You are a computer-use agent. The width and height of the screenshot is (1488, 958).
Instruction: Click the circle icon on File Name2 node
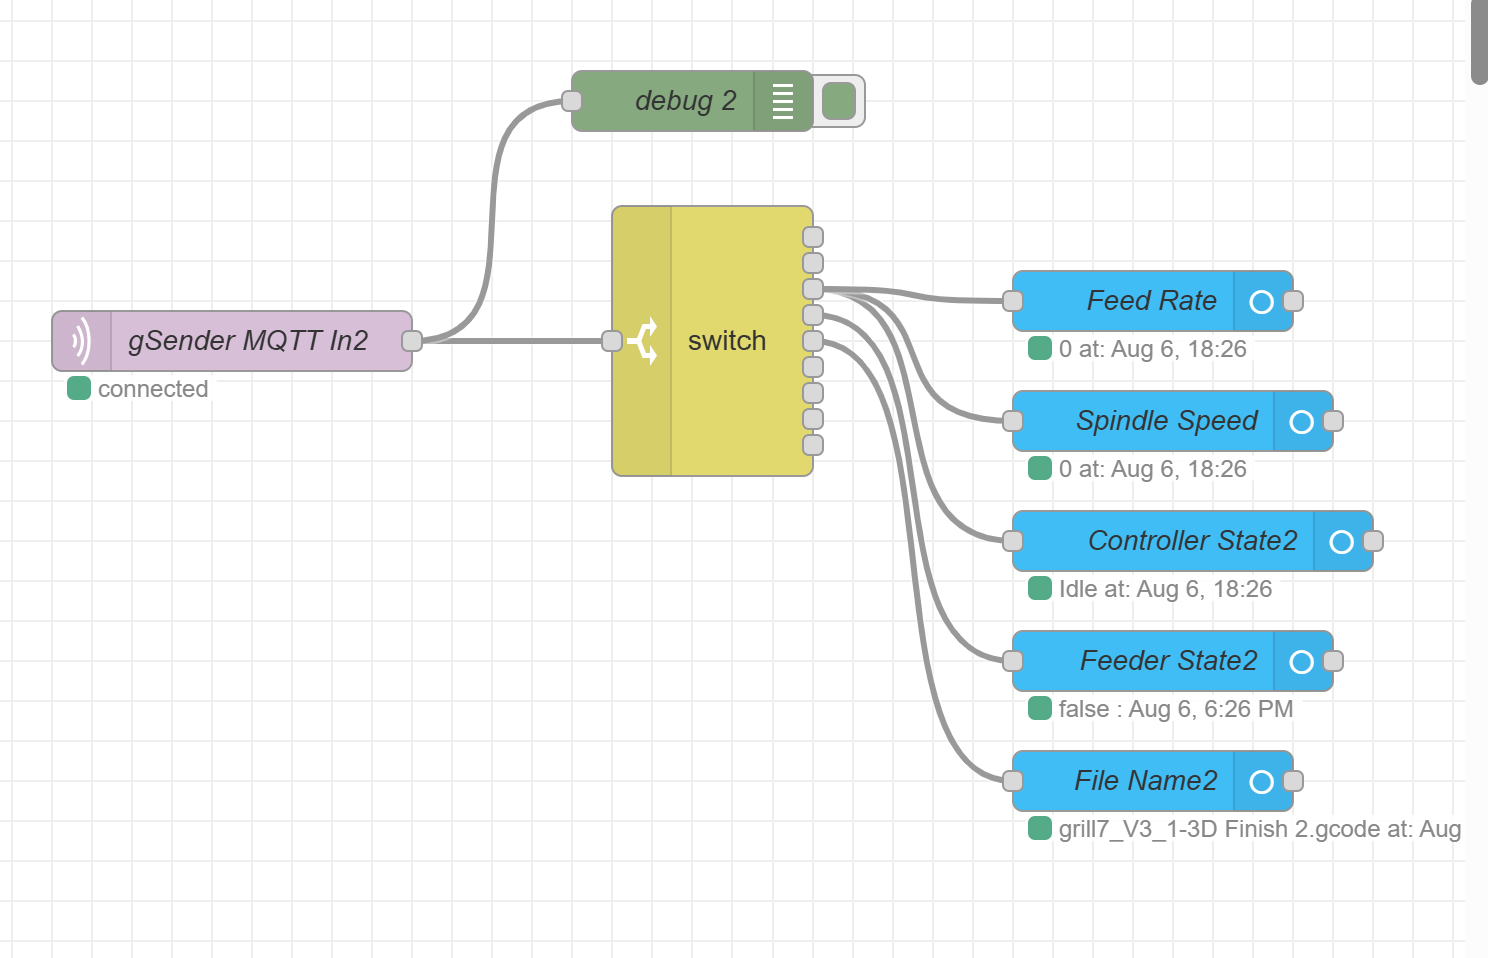(x=1262, y=781)
